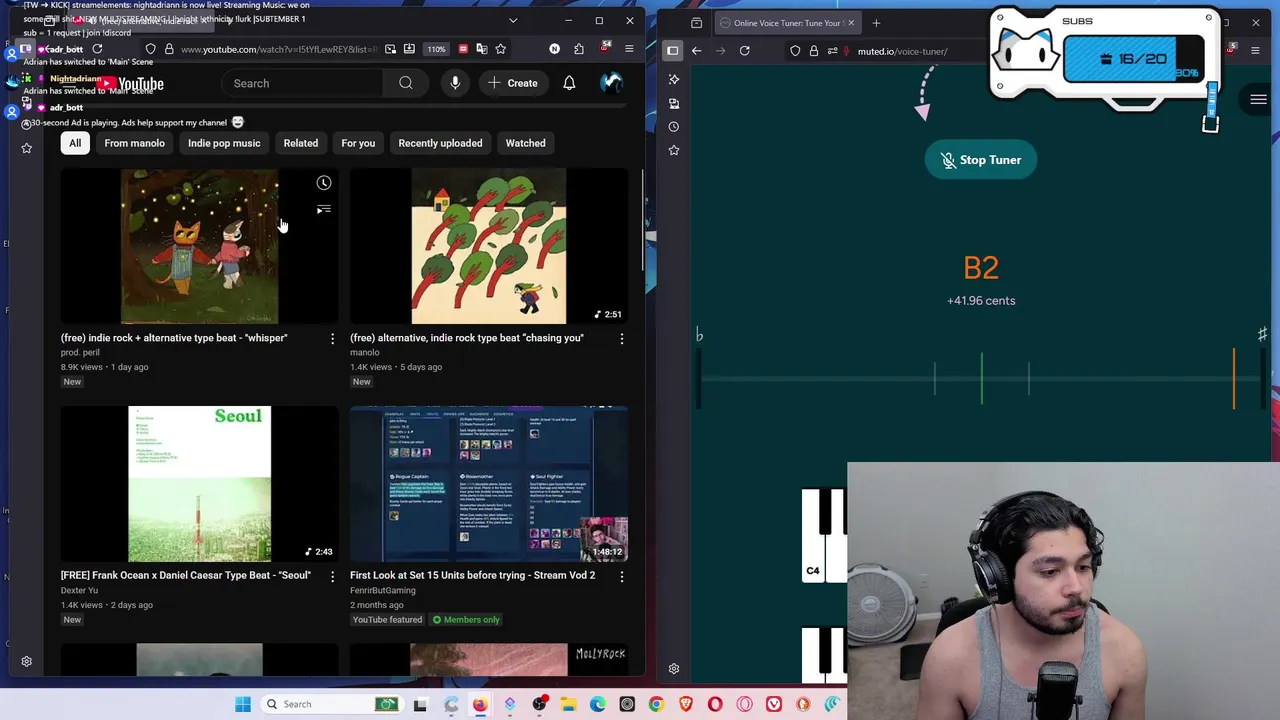Open the chasing you video title link
The width and height of the screenshot is (1280, 720).
pyautogui.click(x=467, y=338)
